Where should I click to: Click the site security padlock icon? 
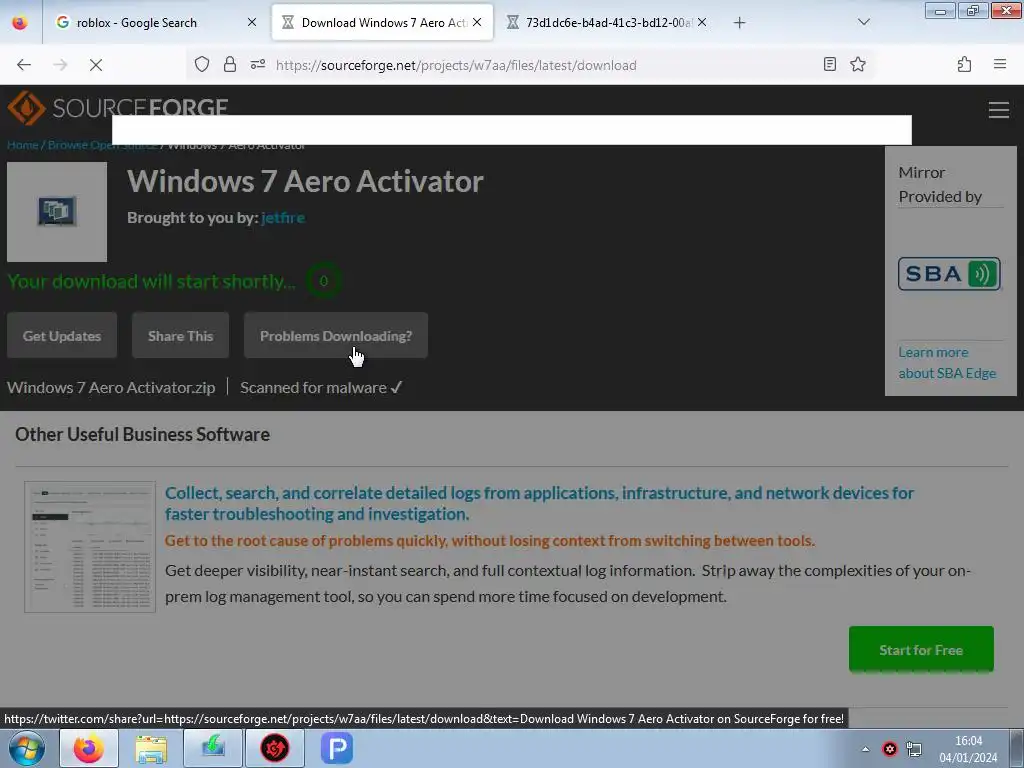click(x=230, y=64)
